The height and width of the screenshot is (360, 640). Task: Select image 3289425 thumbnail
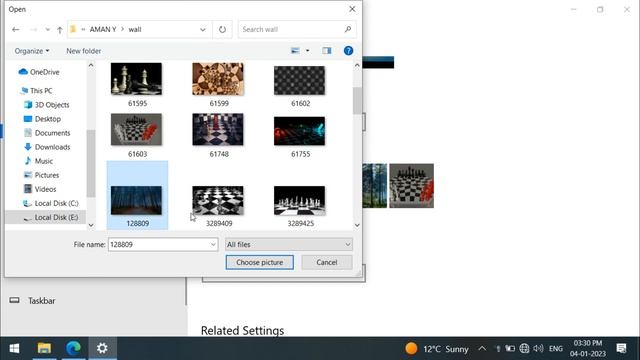[x=300, y=200]
